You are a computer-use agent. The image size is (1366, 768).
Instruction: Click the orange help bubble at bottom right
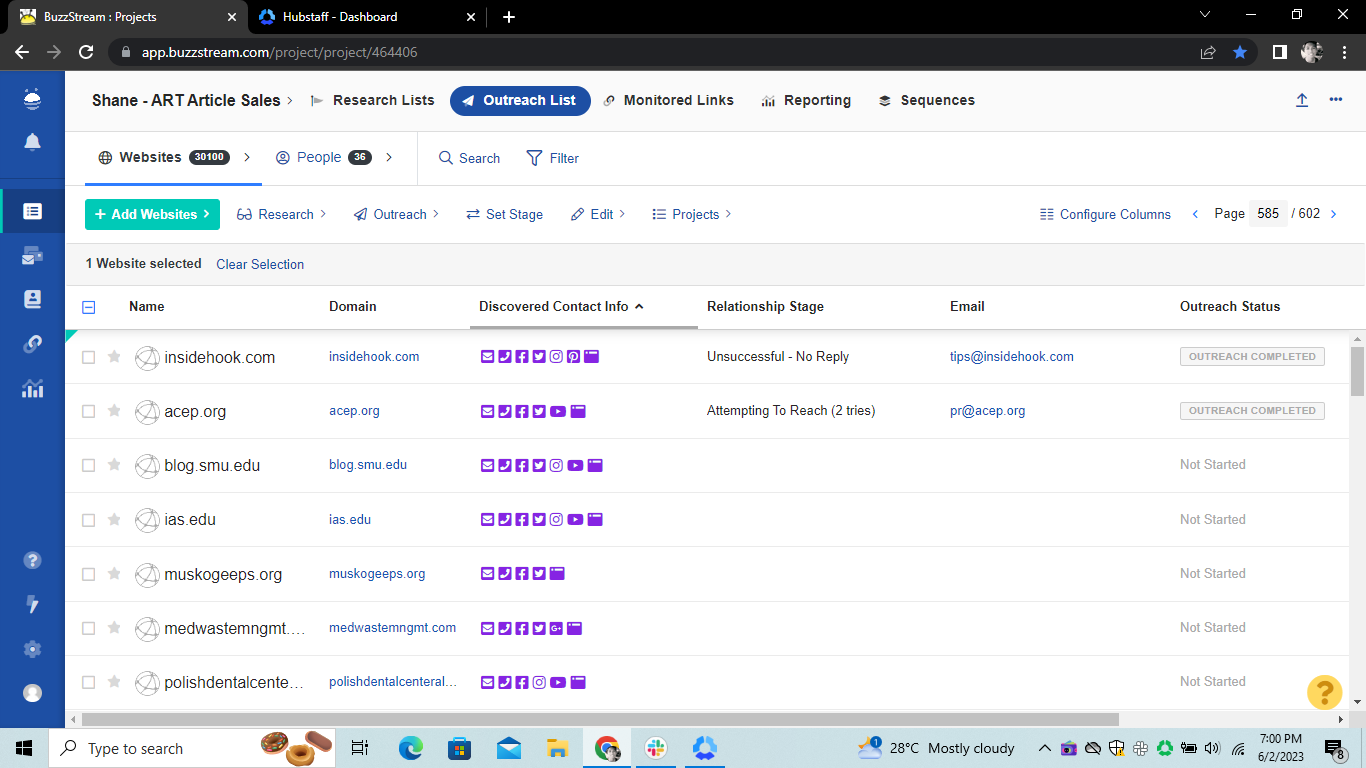[x=1324, y=692]
